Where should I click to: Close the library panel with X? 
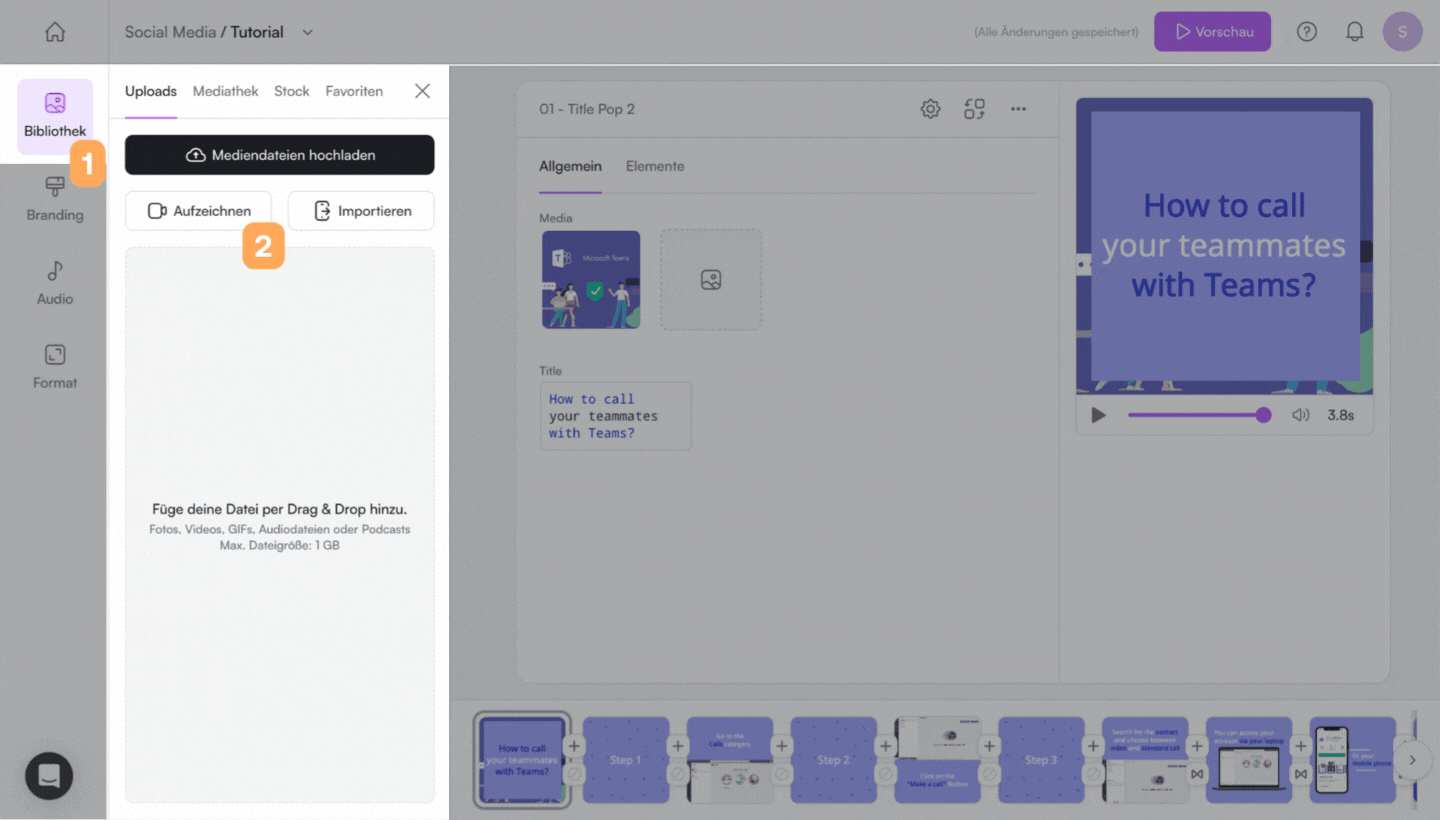tap(422, 91)
